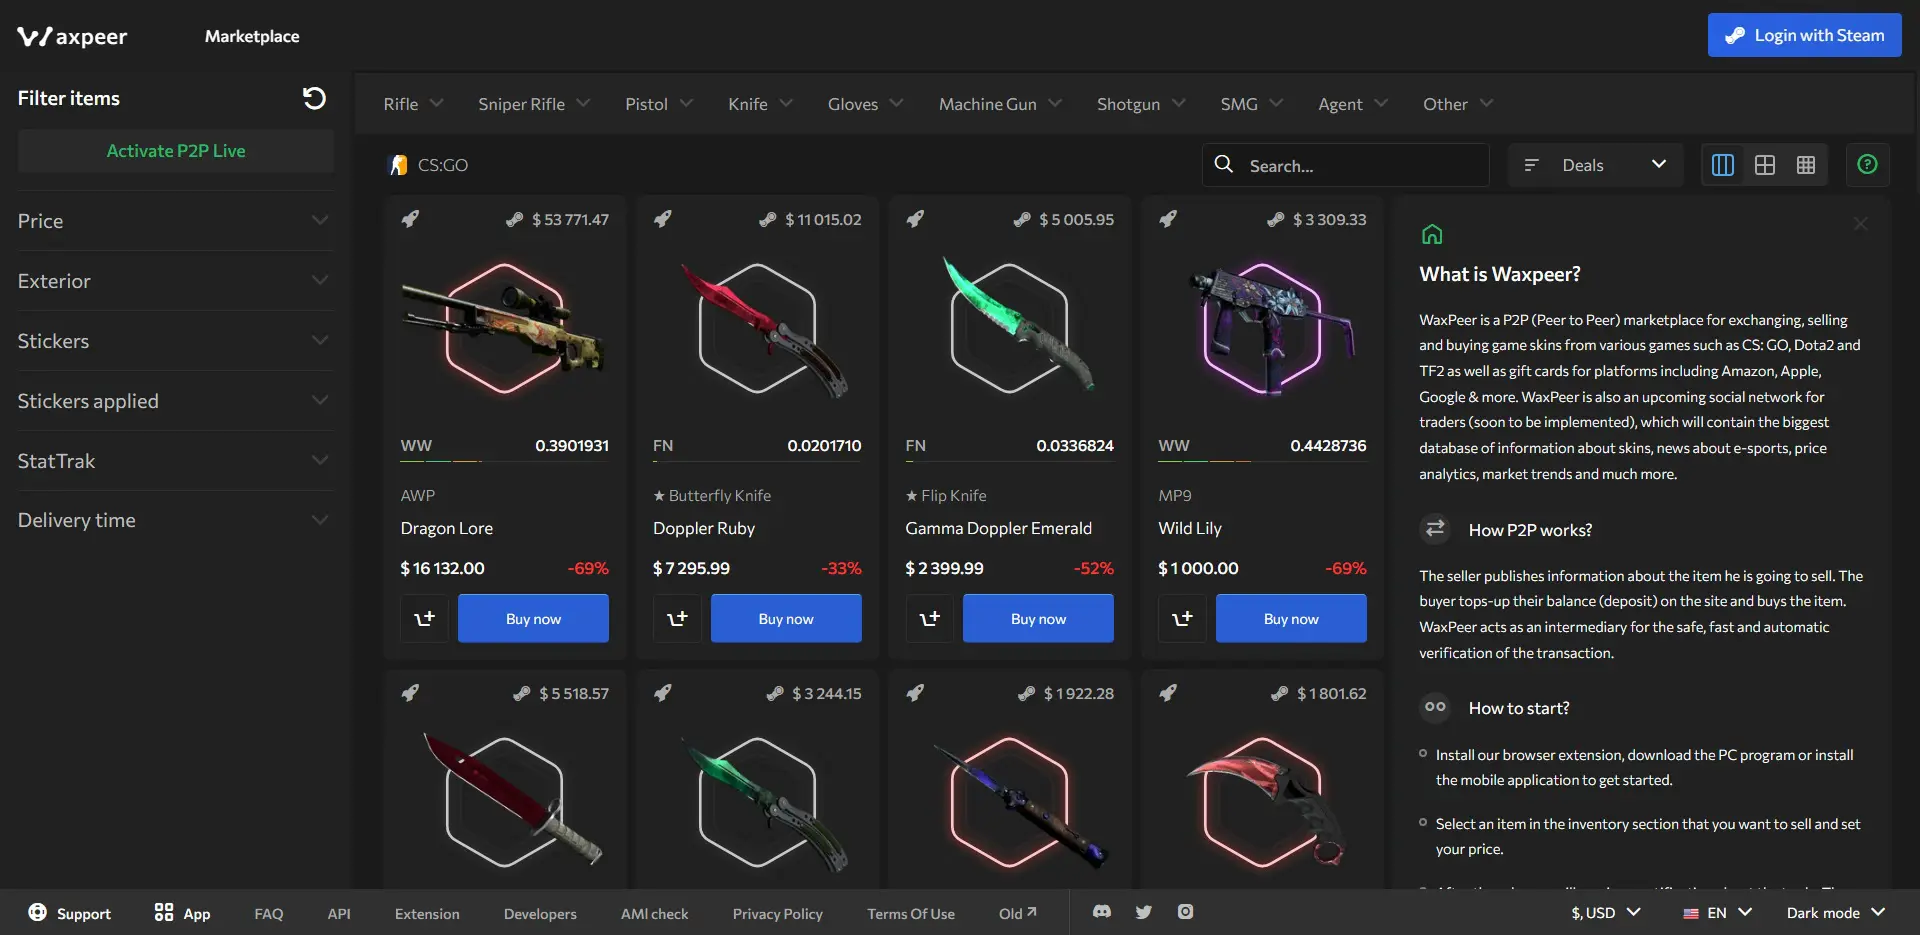This screenshot has height=935, width=1920.
Task: Open the Agent category menu
Action: (1353, 104)
